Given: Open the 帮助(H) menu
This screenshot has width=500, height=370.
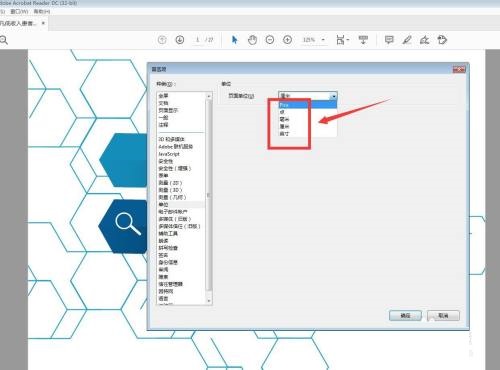Looking at the screenshot, I should pyautogui.click(x=42, y=12).
